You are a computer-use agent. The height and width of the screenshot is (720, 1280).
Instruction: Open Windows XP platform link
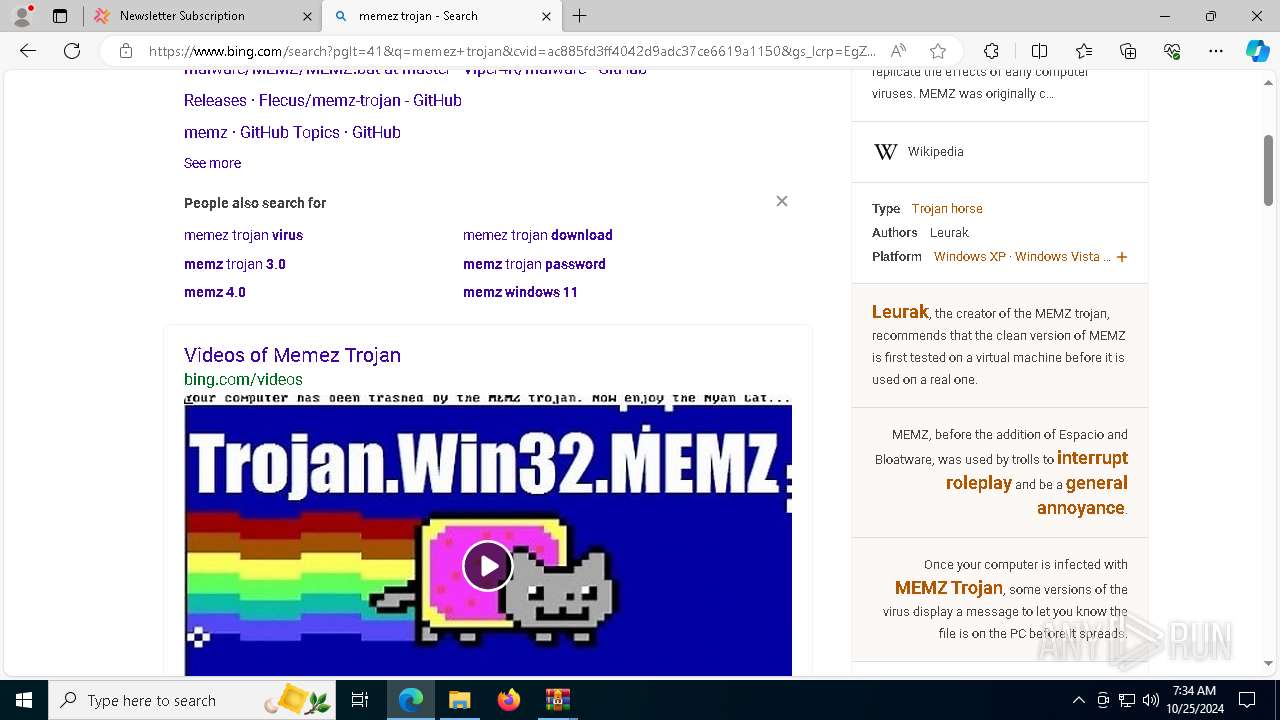970,257
